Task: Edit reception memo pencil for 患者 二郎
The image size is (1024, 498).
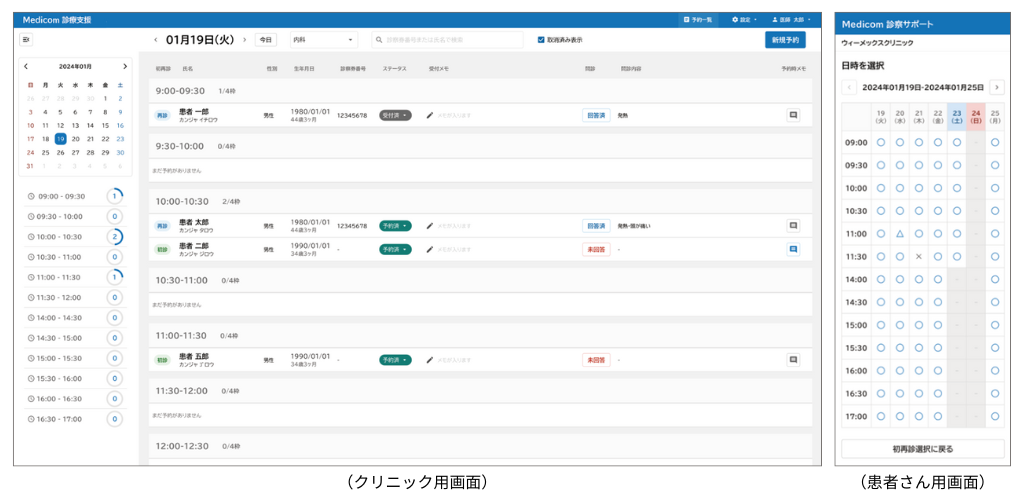Action: click(x=430, y=249)
